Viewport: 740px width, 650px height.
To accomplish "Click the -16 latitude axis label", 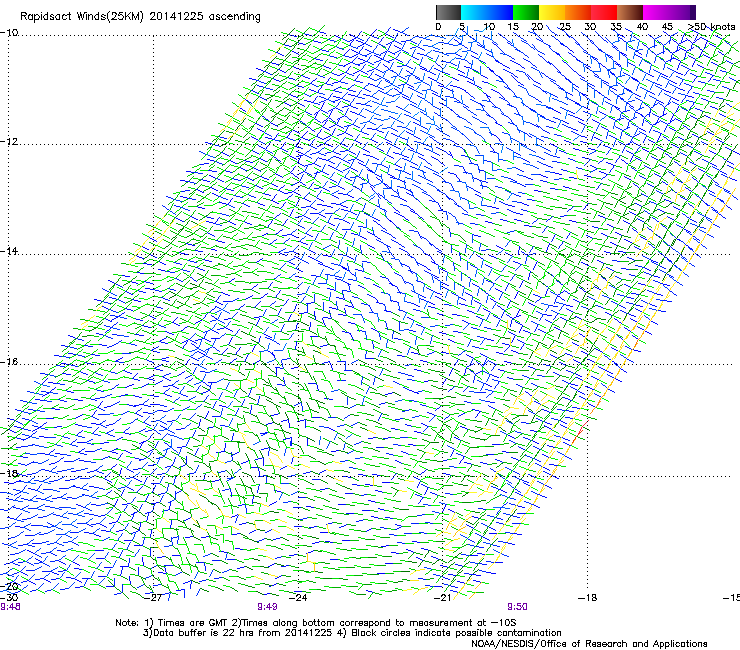I will pyautogui.click(x=9, y=362).
